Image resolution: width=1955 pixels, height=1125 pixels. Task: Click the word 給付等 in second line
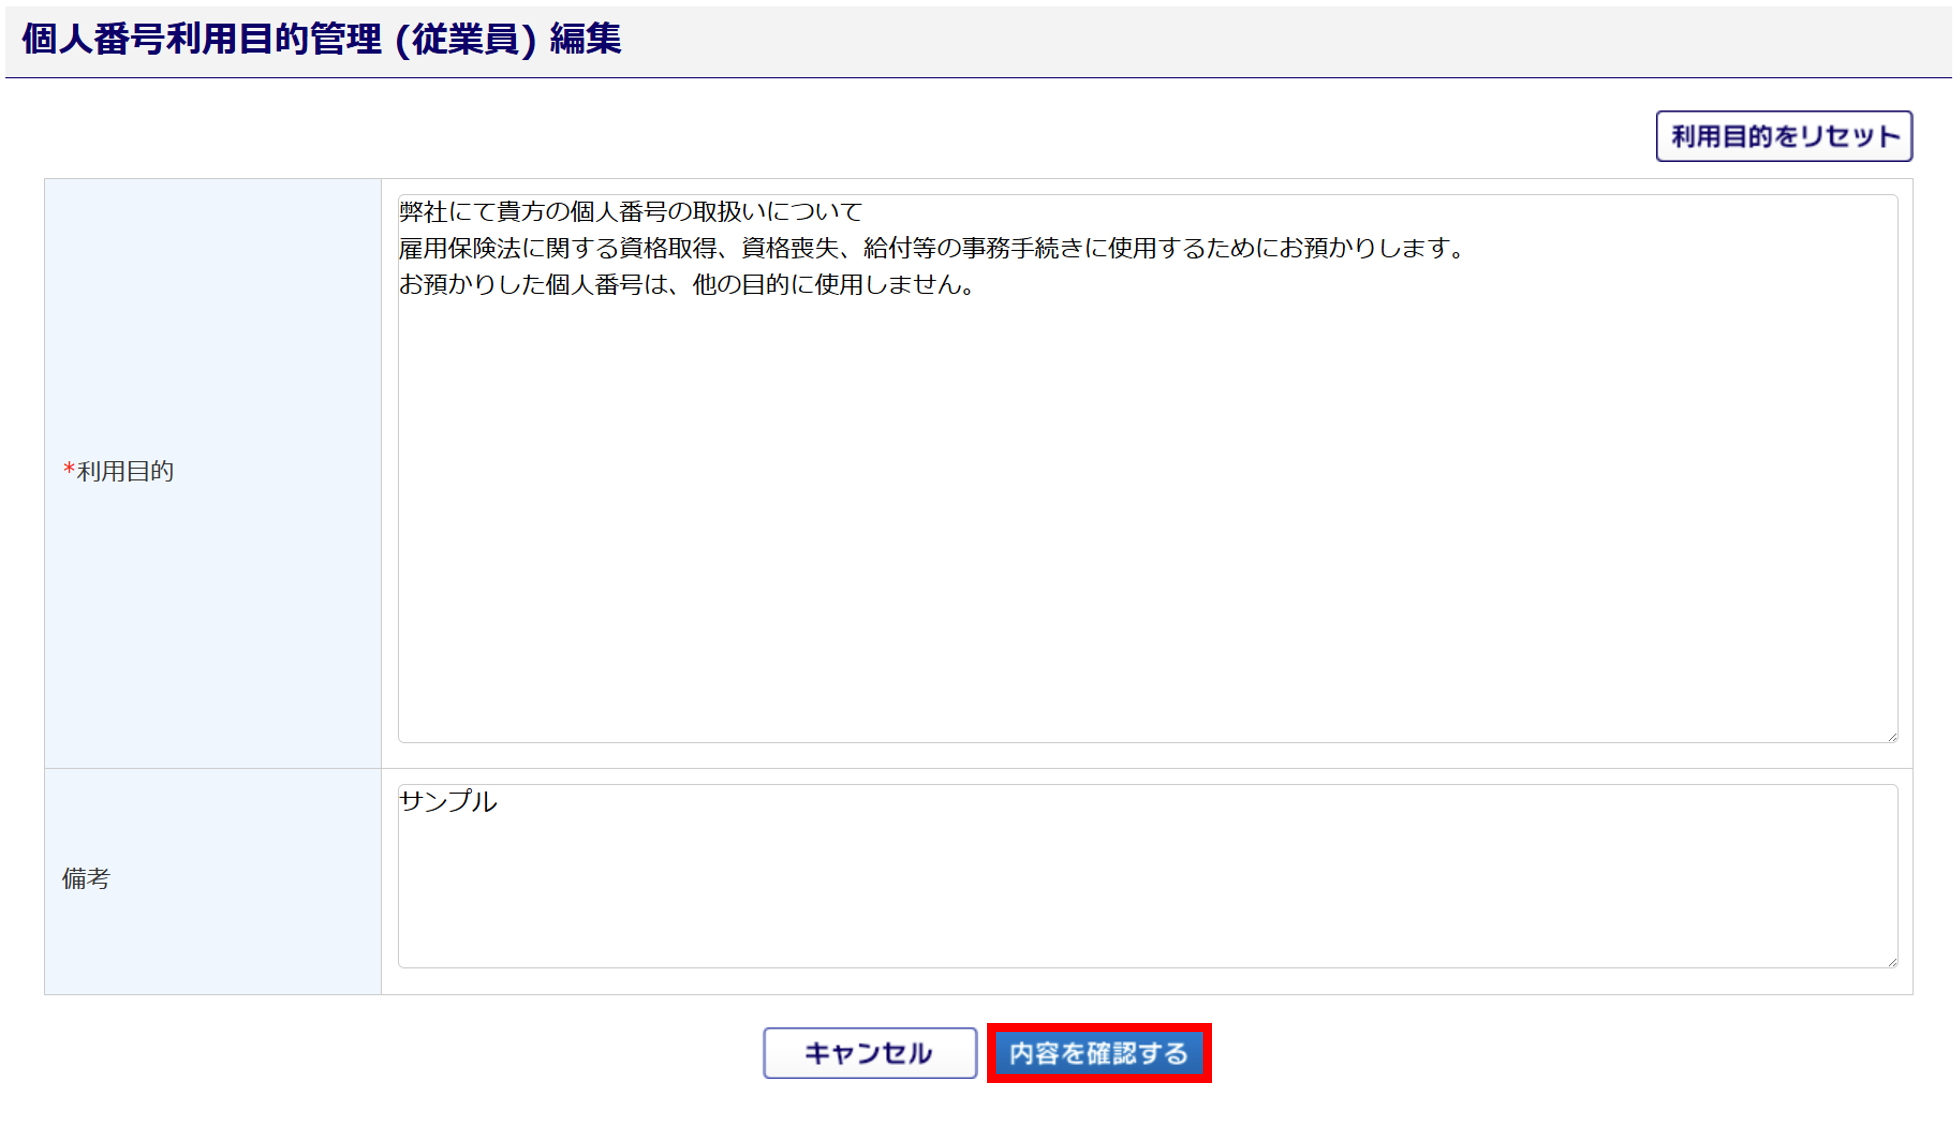tap(899, 248)
